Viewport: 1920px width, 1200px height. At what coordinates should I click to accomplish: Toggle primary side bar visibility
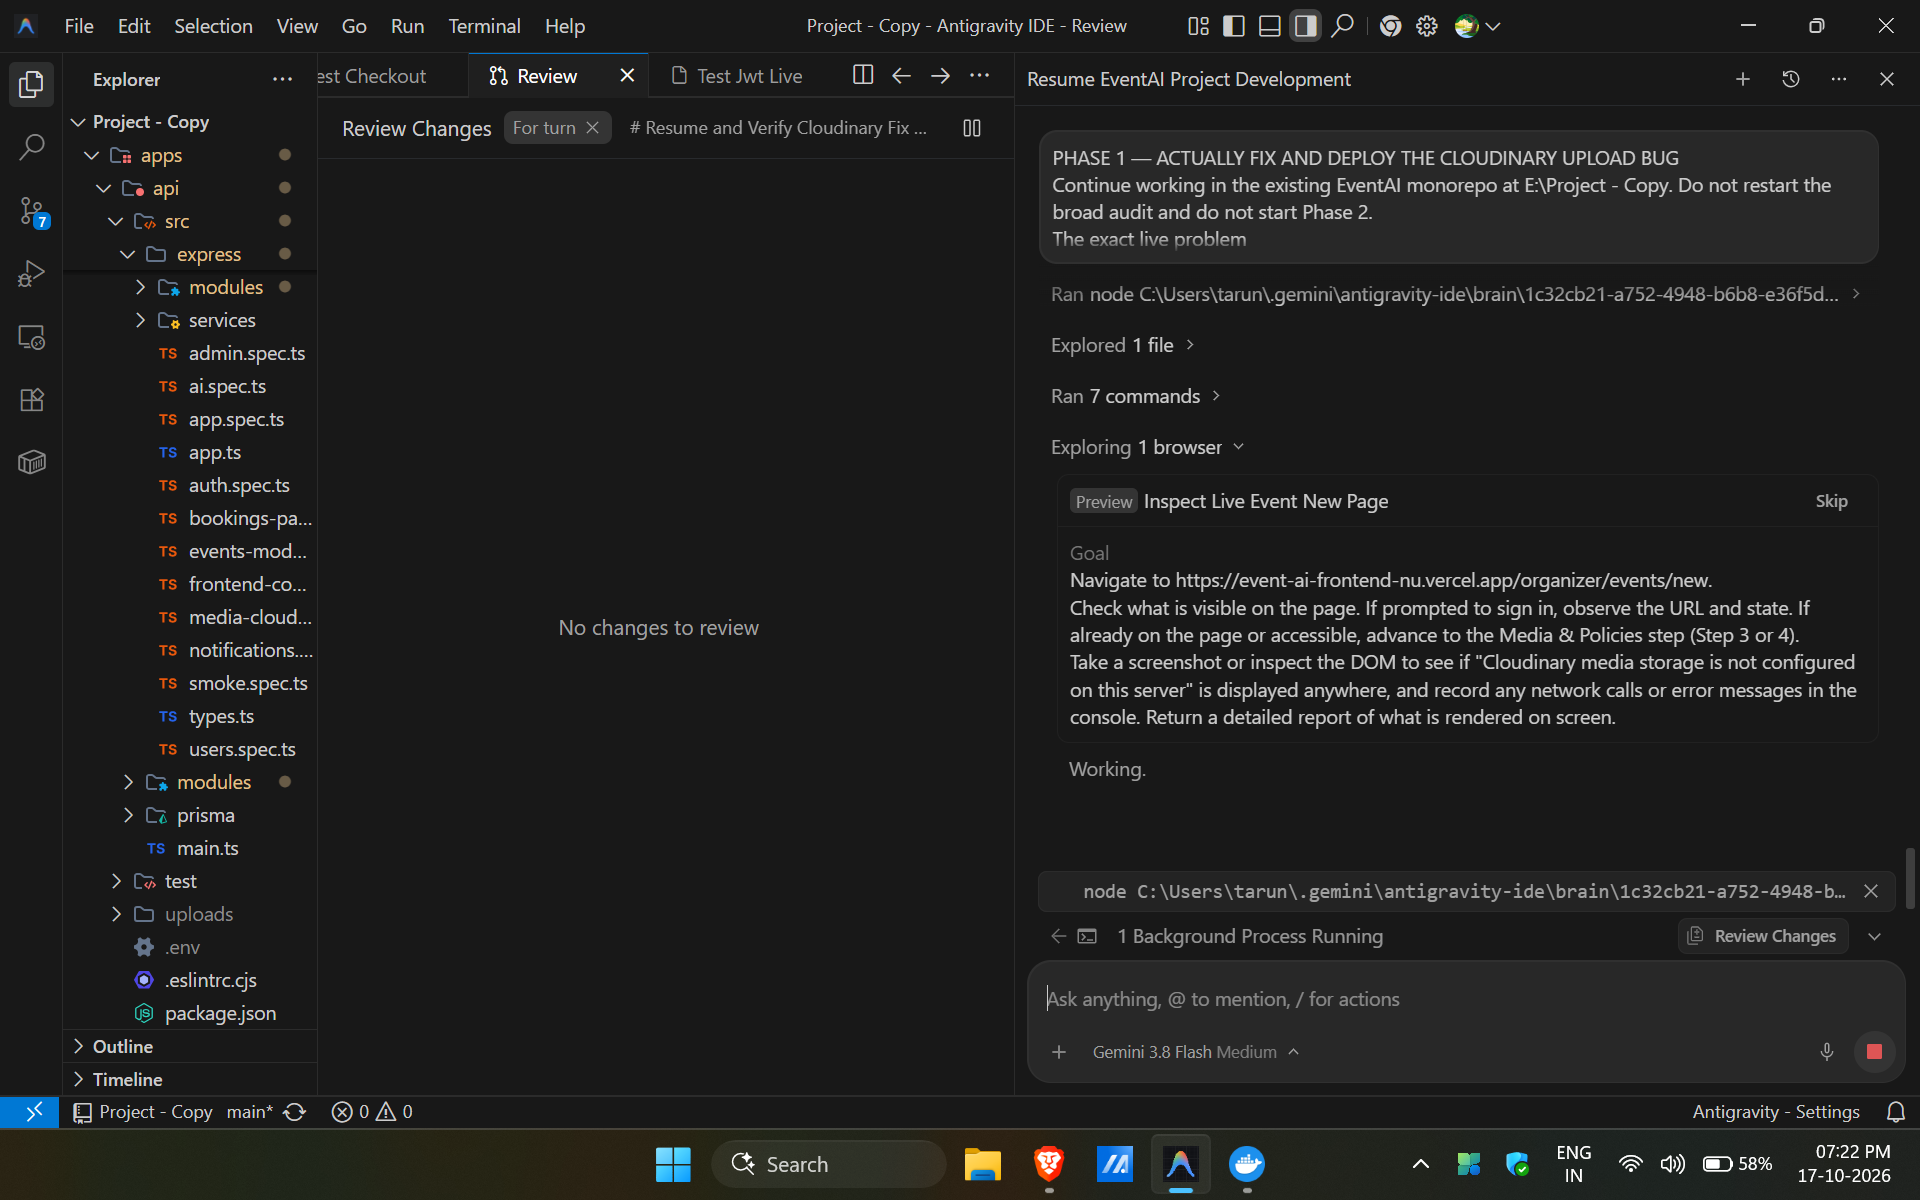pos(1234,26)
